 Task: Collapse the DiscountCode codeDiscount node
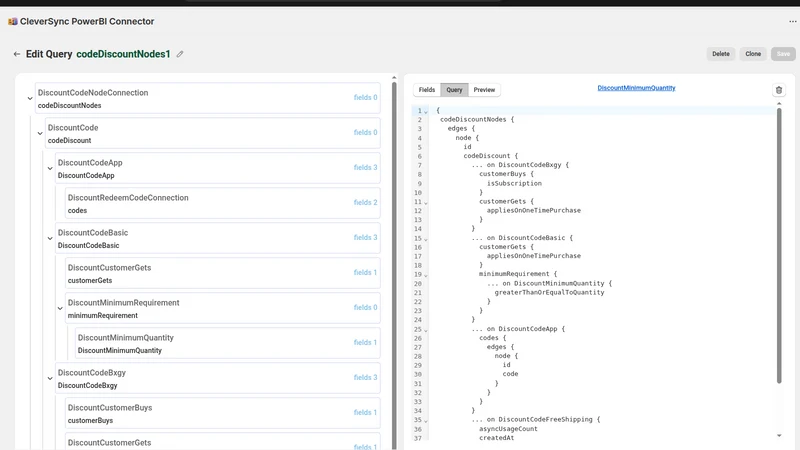click(40, 134)
